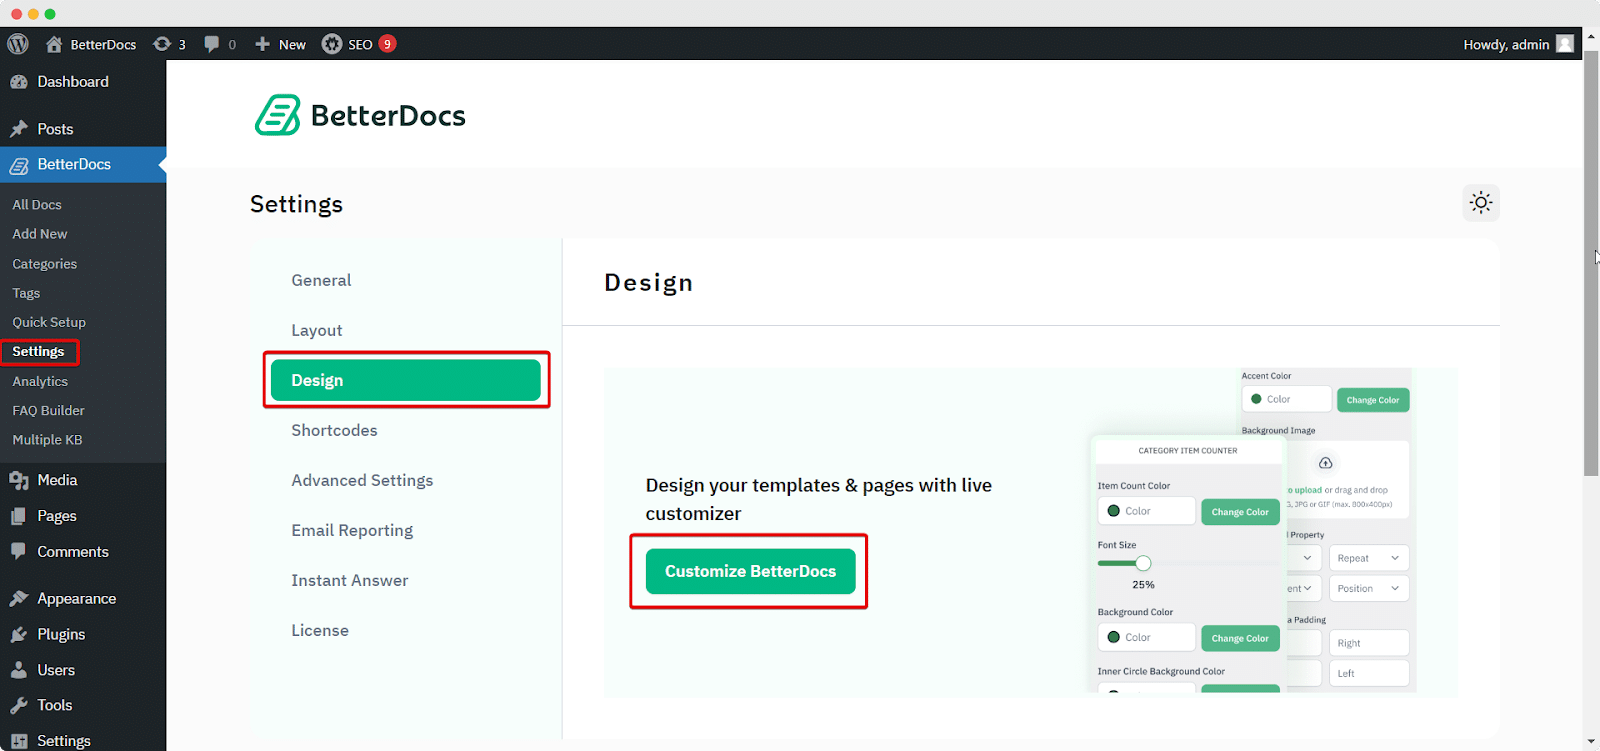Click the BetterDocs logo
Image resolution: width=1600 pixels, height=751 pixels.
pos(360,115)
